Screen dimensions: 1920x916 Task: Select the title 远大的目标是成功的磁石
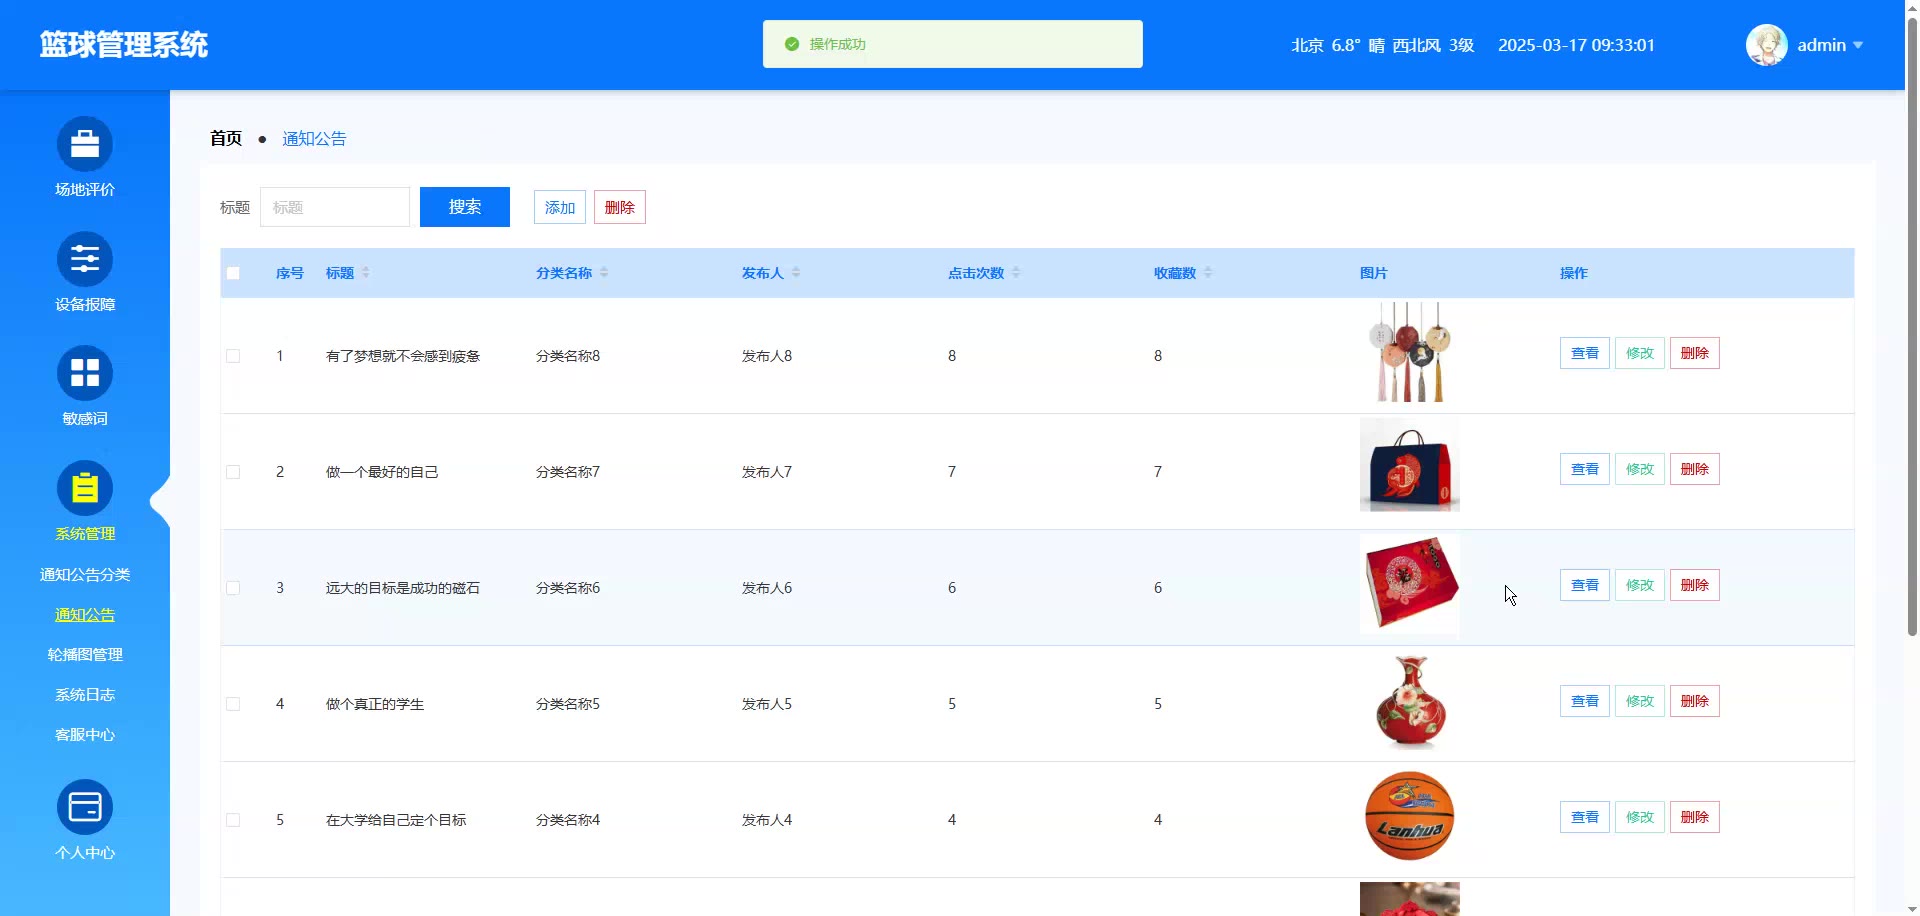pos(403,588)
